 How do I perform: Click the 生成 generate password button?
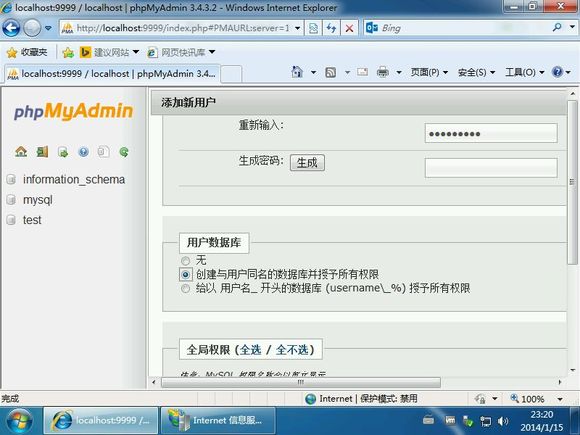click(x=307, y=163)
